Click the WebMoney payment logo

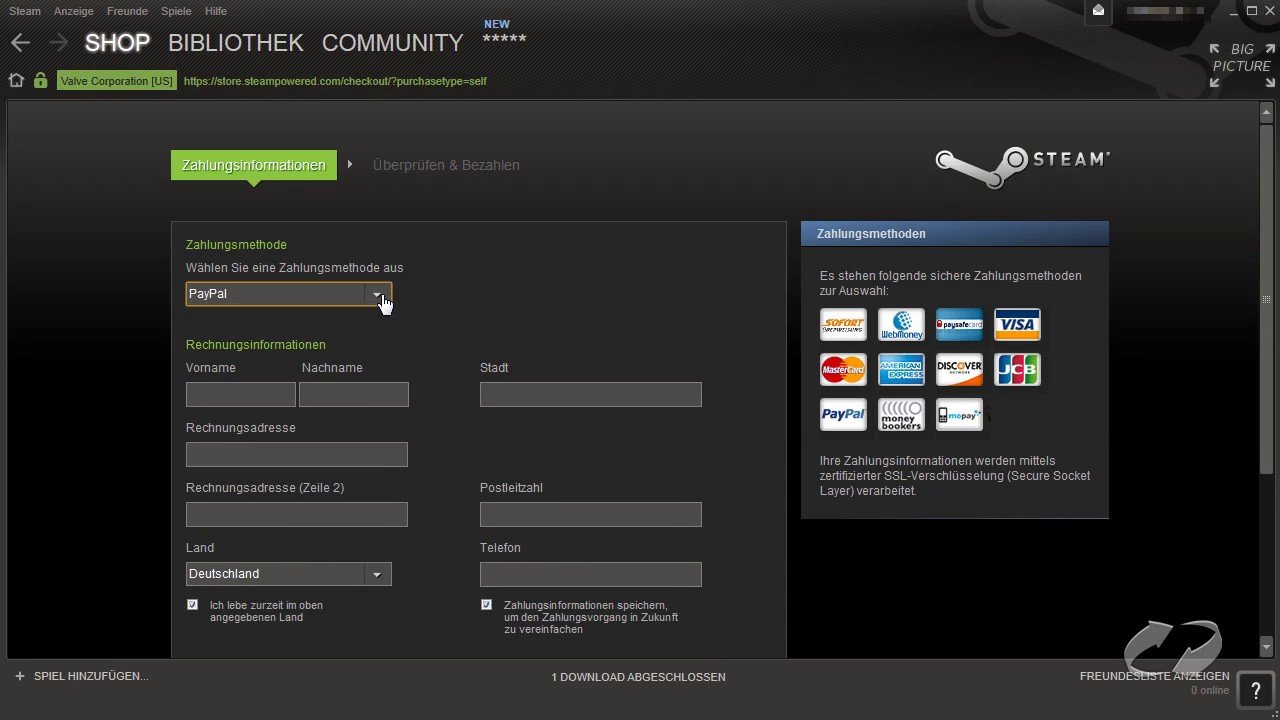[x=901, y=324]
